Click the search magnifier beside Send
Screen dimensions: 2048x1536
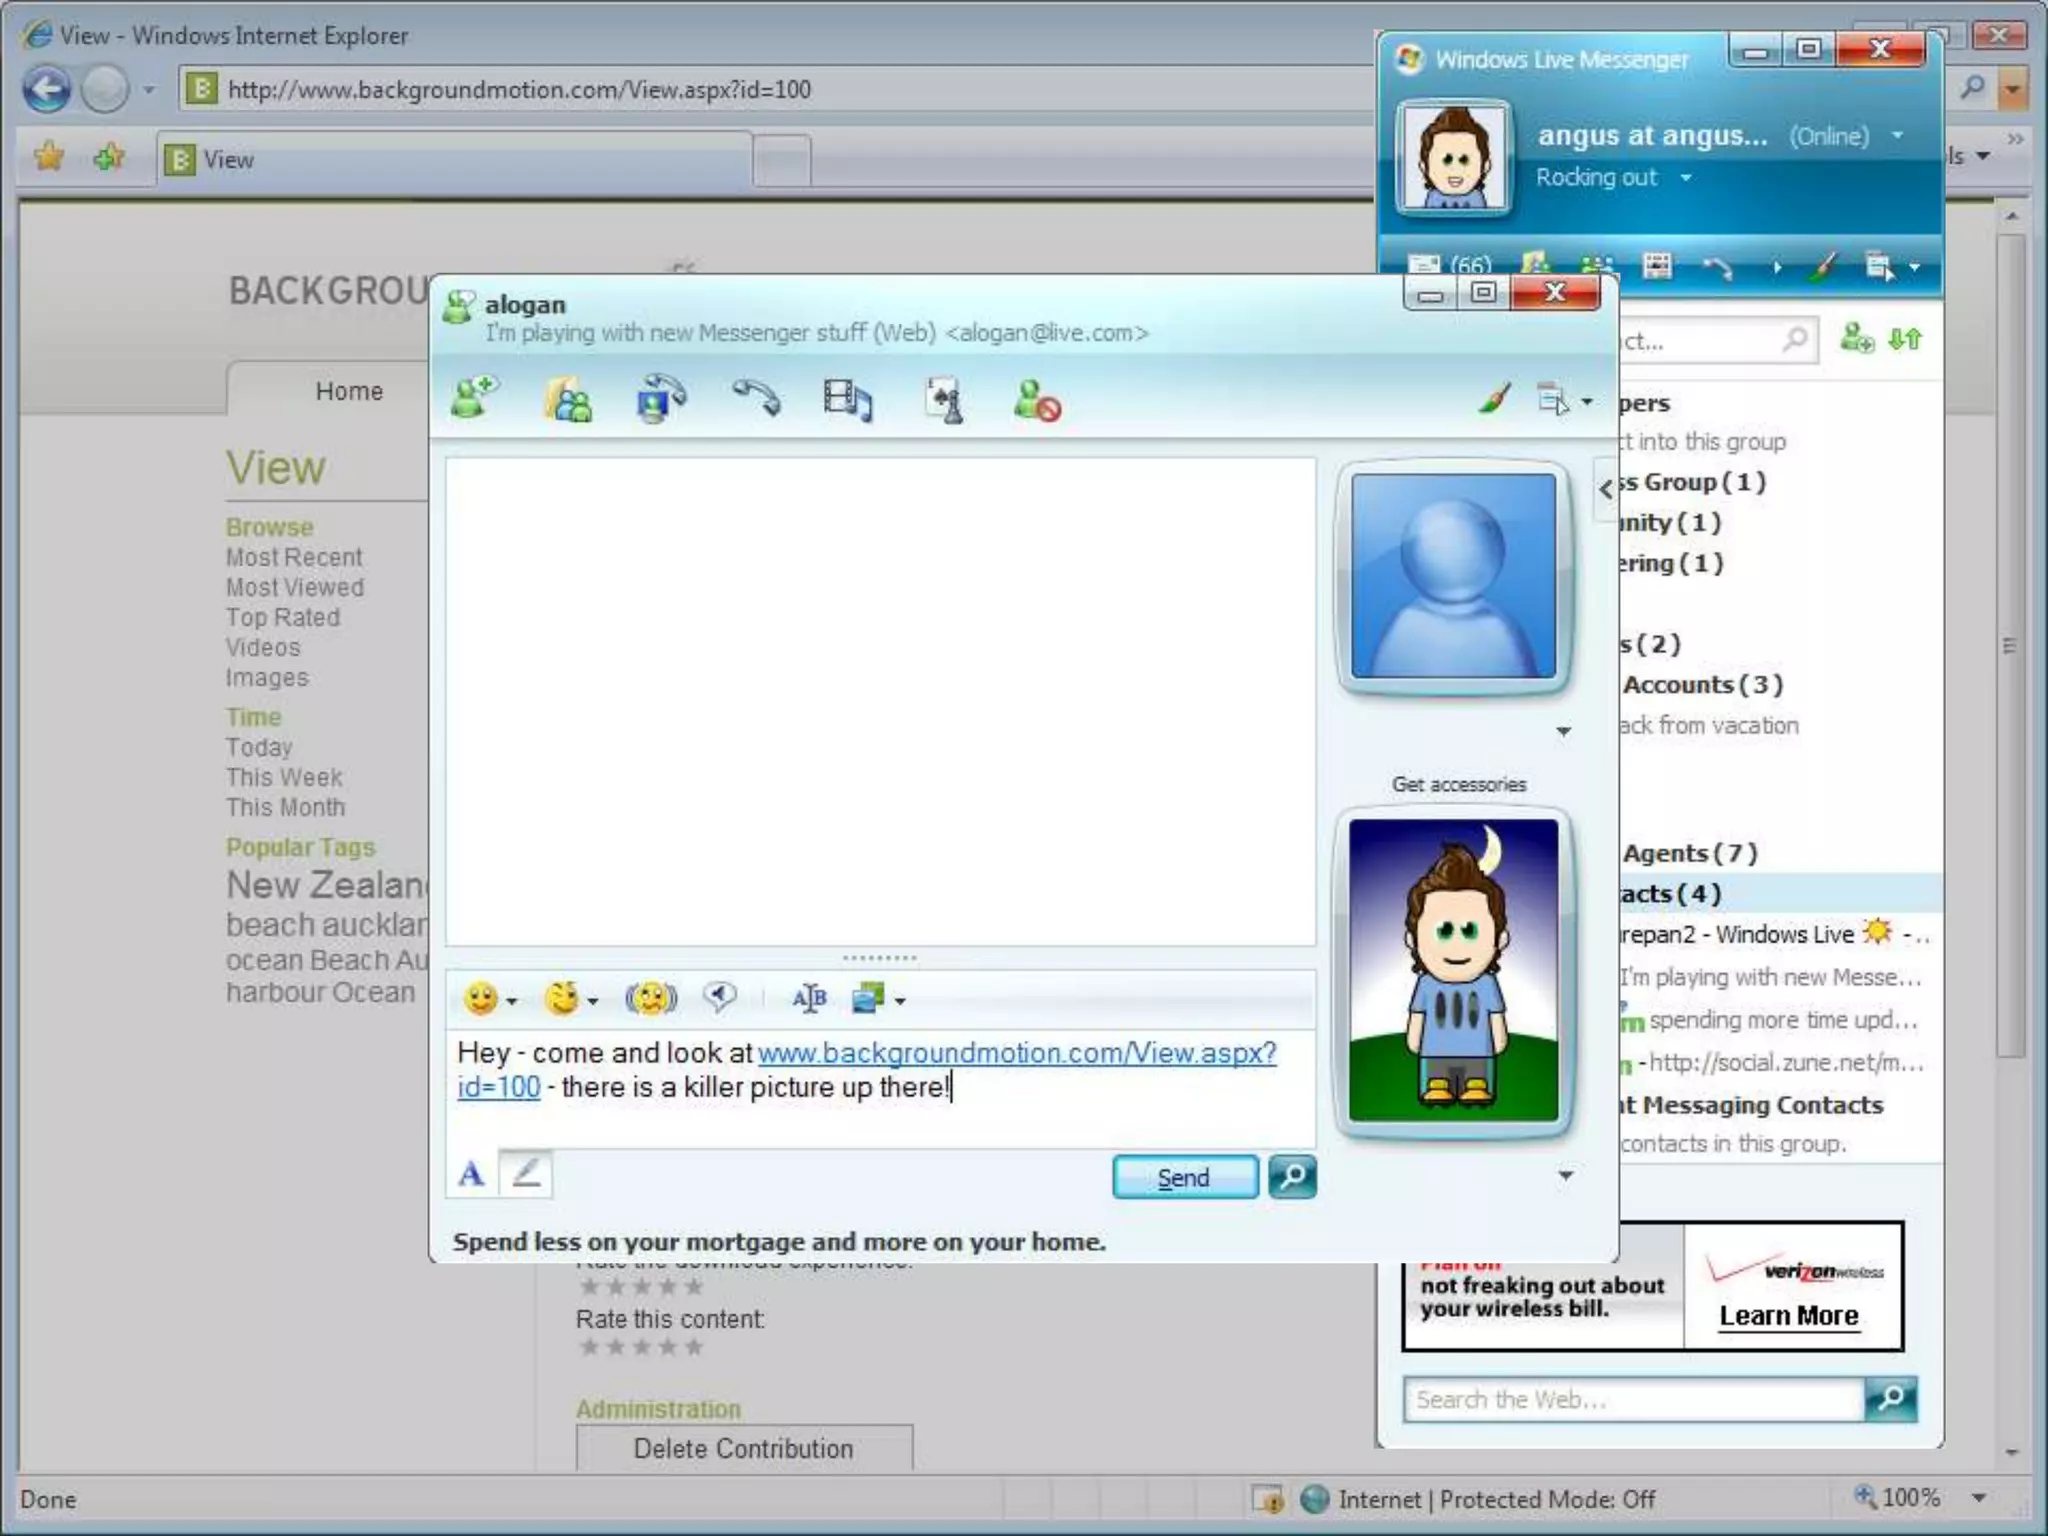click(1292, 1176)
